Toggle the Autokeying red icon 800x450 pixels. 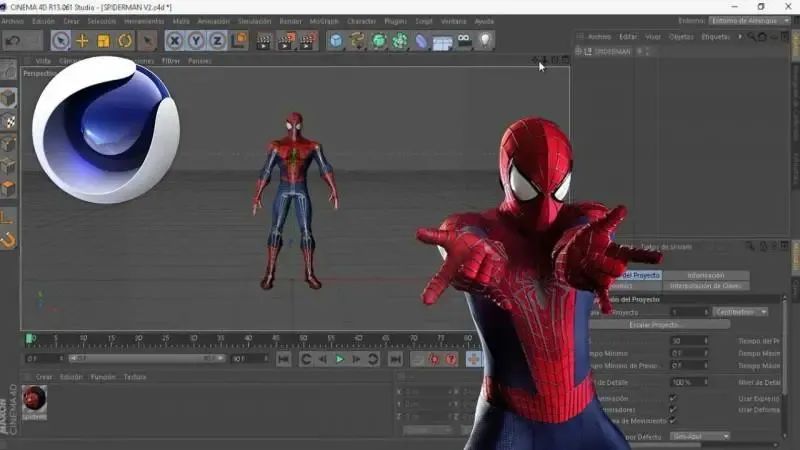click(x=434, y=359)
